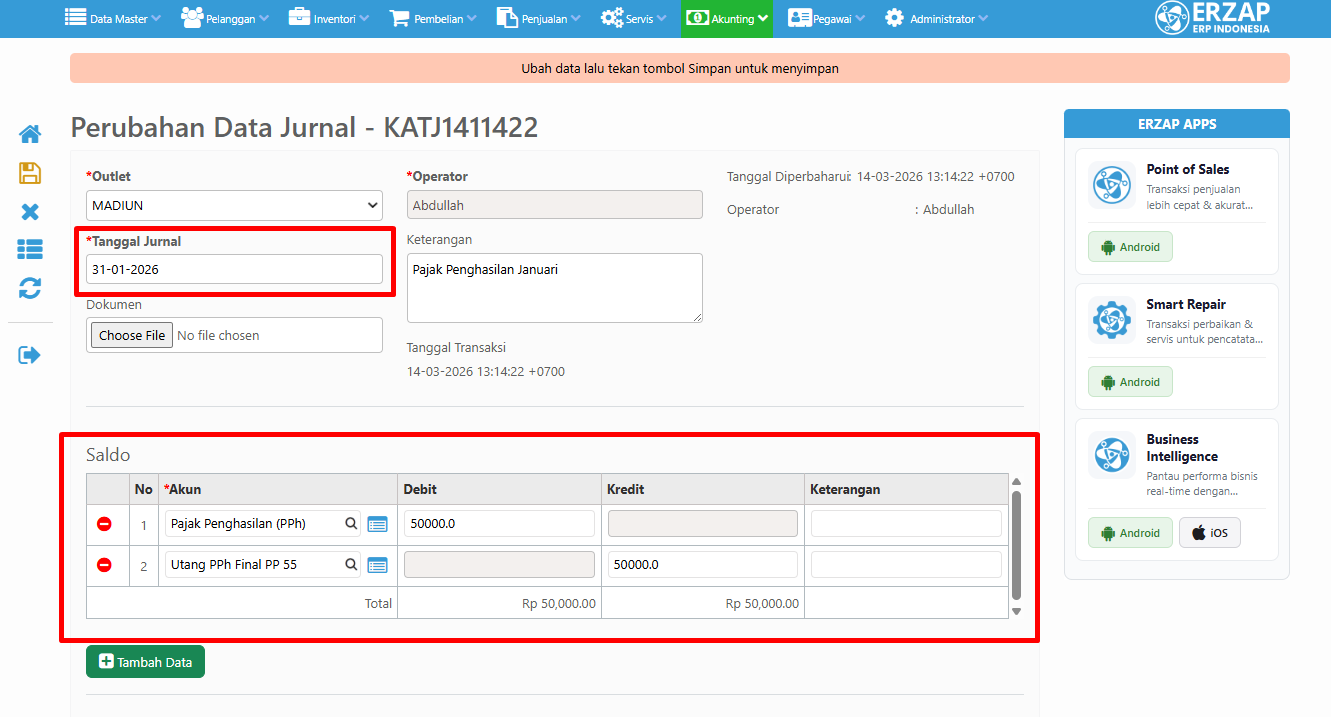Click the save floppy disk icon
The image size is (1331, 717).
tap(30, 173)
